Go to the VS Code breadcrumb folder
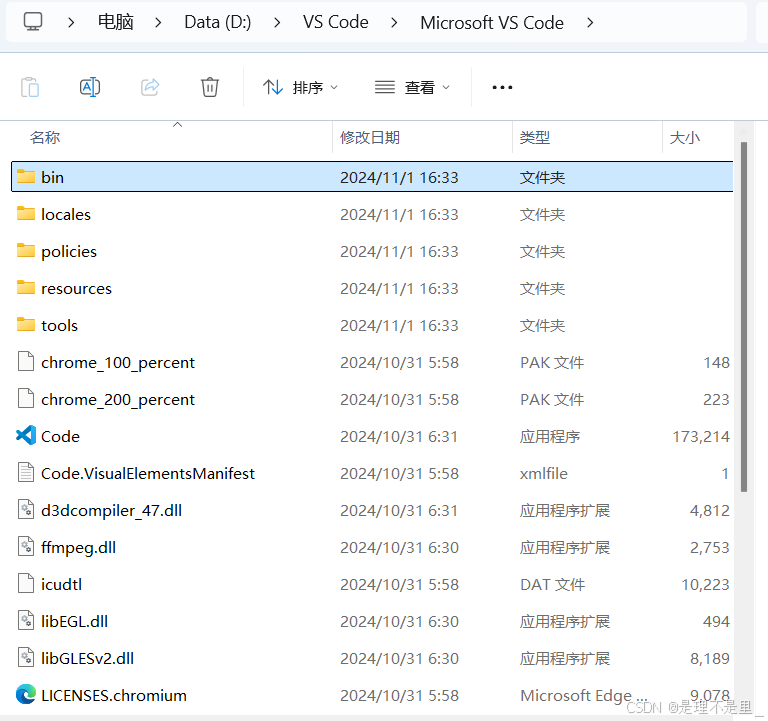This screenshot has width=768, height=721. click(336, 23)
